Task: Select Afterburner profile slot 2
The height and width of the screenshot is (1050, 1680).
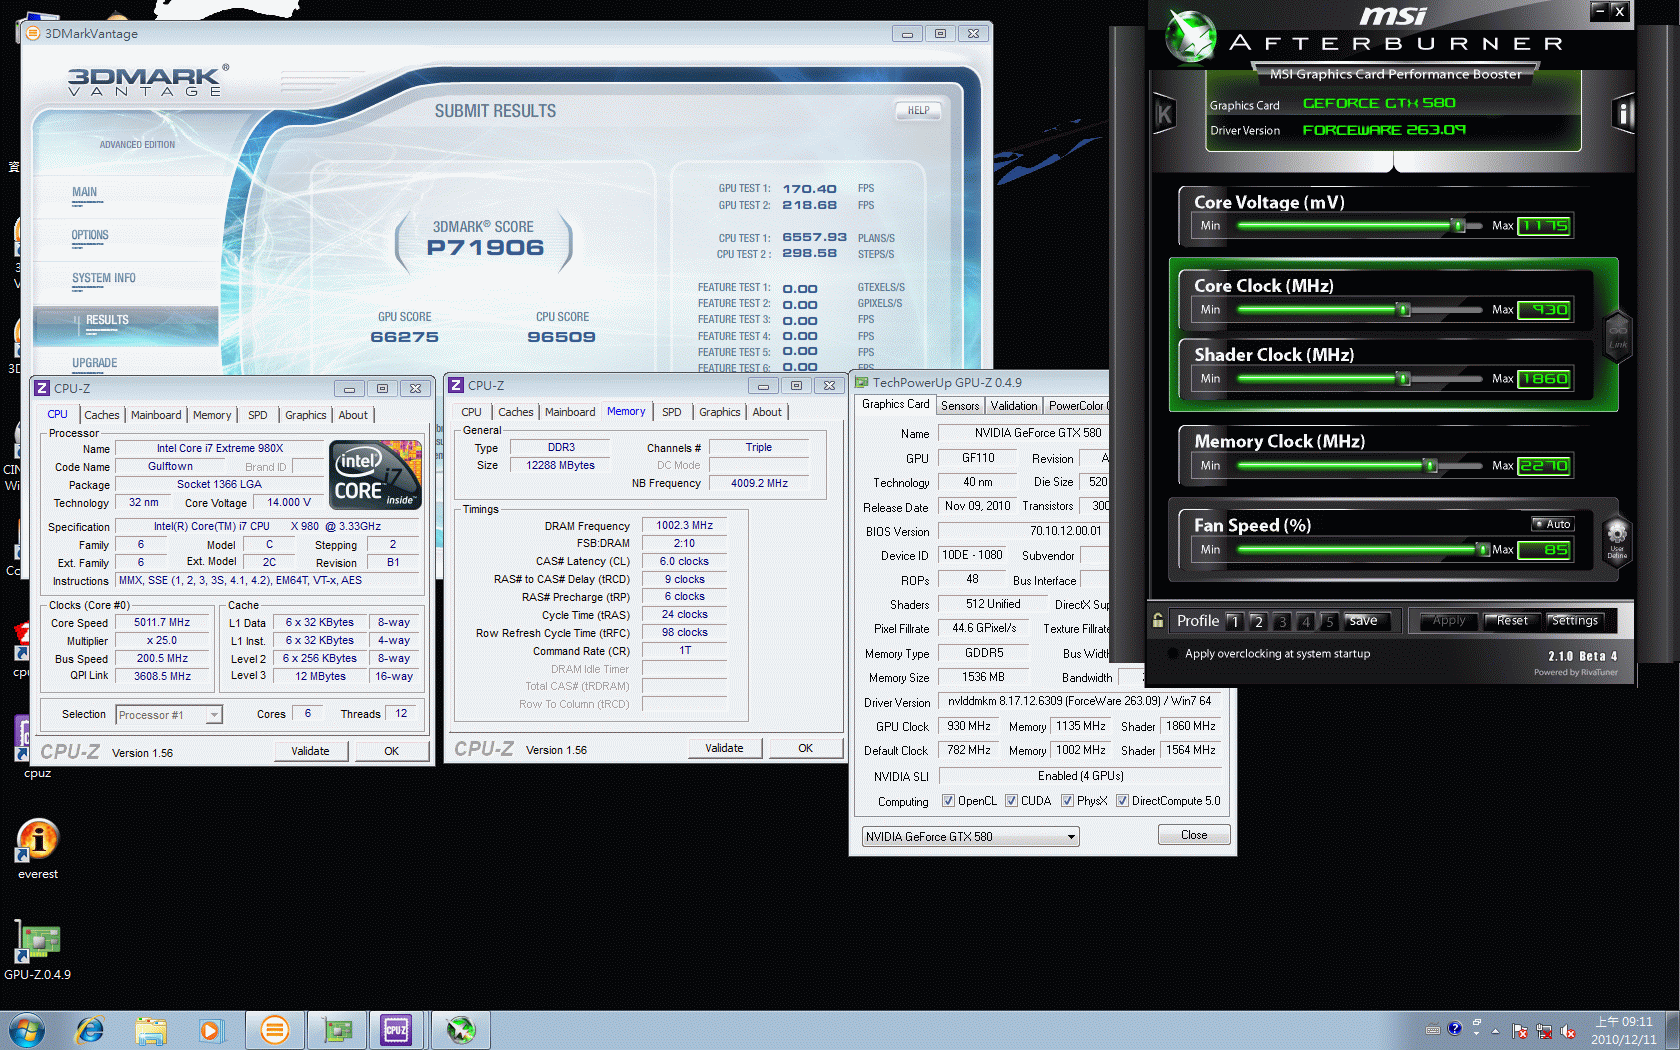Action: click(x=1258, y=622)
